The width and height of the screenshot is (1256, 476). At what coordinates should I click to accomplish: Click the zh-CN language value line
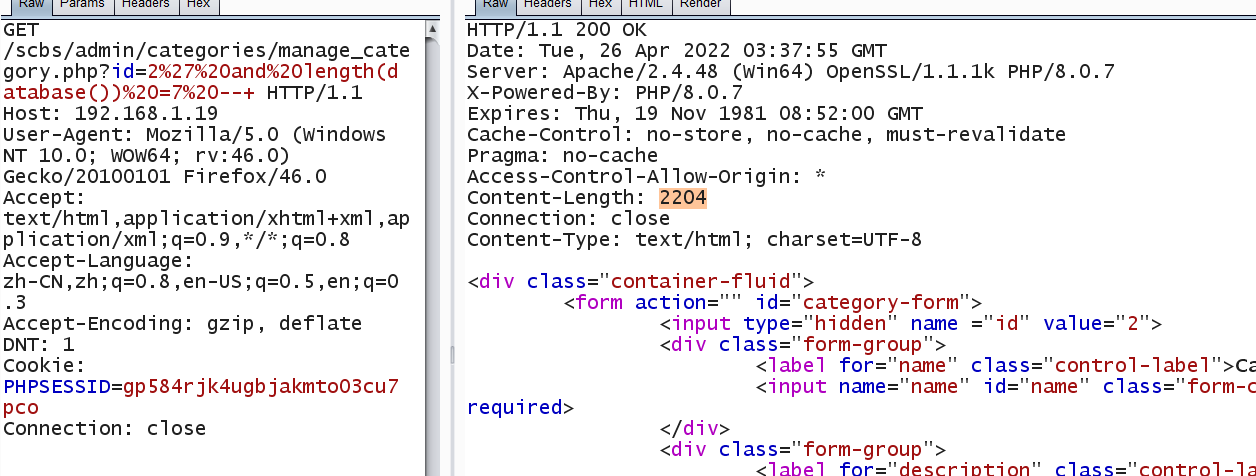pyautogui.click(x=201, y=282)
